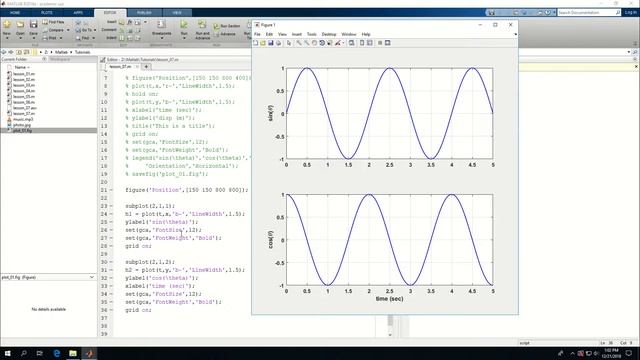Select the Edit Plot arrow tool
Screen dimensions: 640x360
tap(289, 43)
